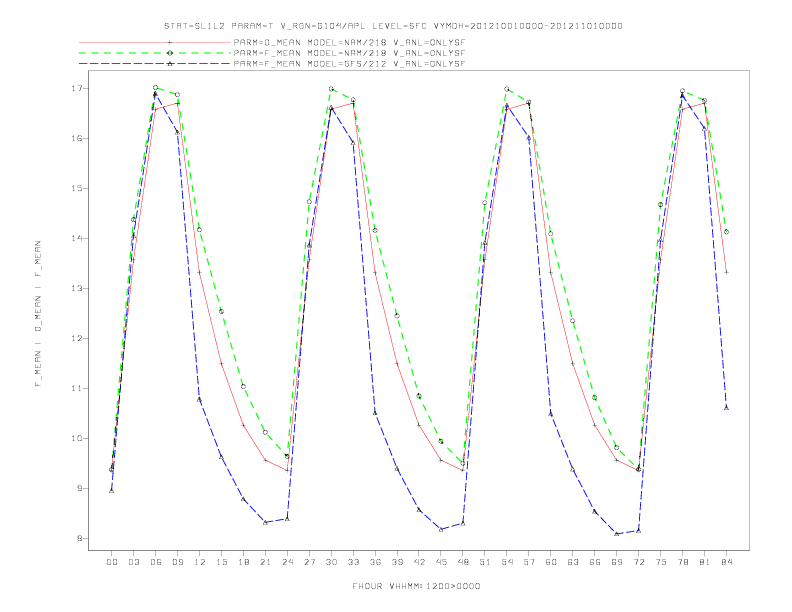This screenshot has width=792, height=612.
Task: Click the x-axis tick label 12
Action: [200, 562]
